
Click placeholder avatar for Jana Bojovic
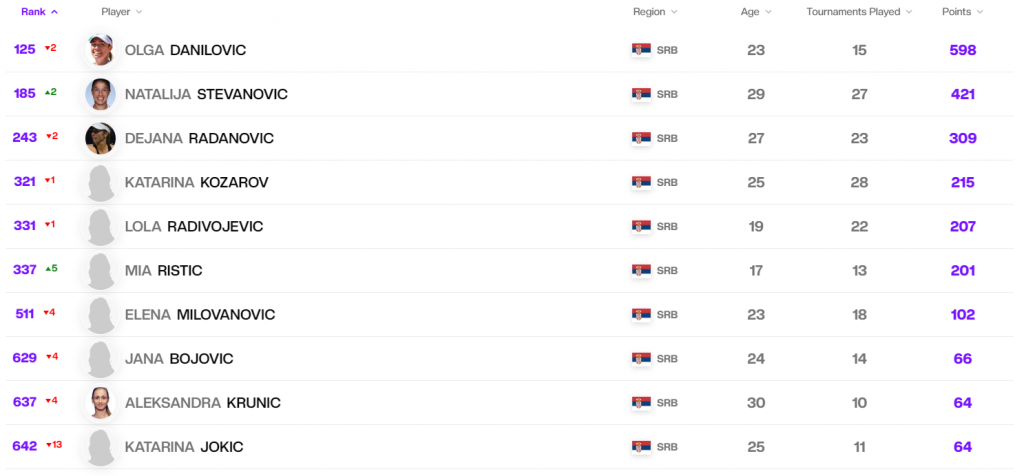coord(101,359)
